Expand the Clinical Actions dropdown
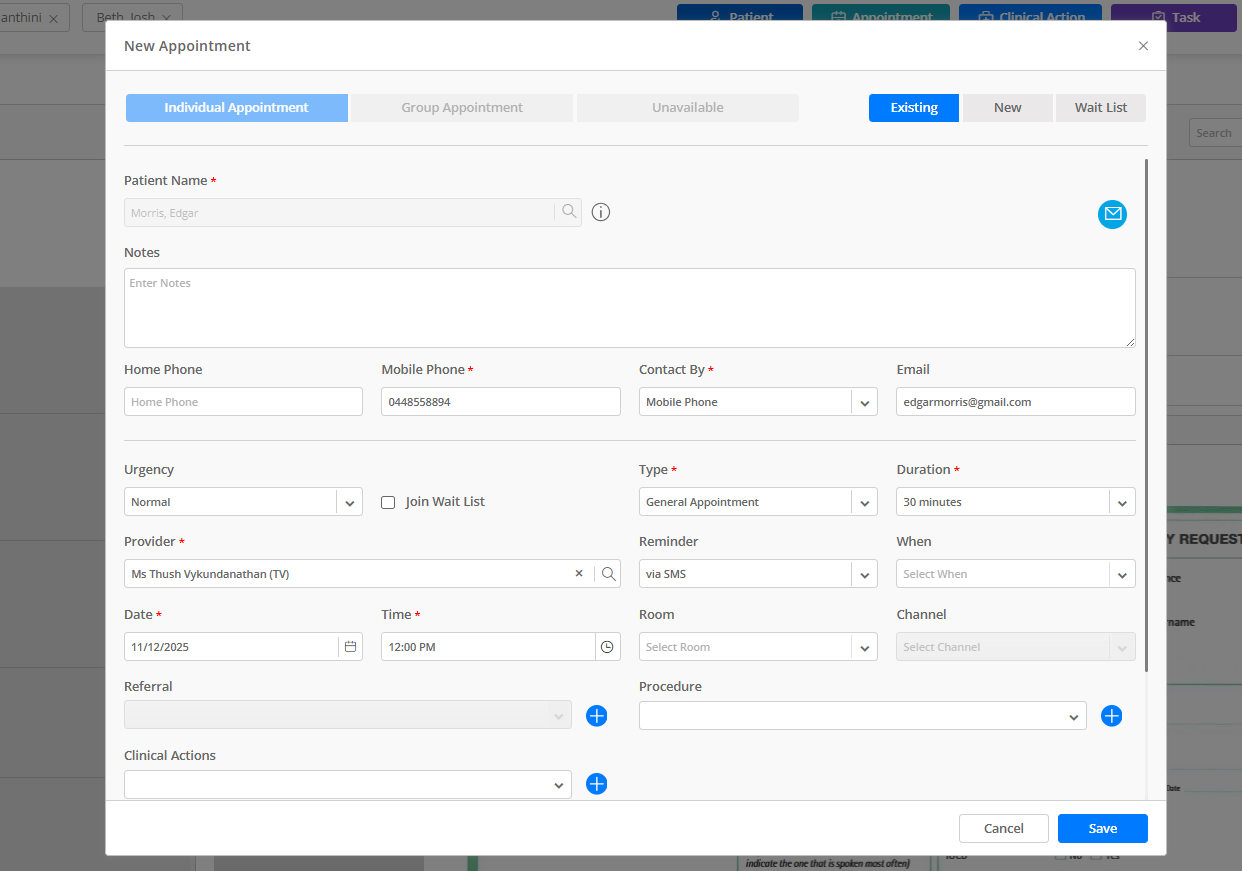The image size is (1242, 871). [x=348, y=785]
